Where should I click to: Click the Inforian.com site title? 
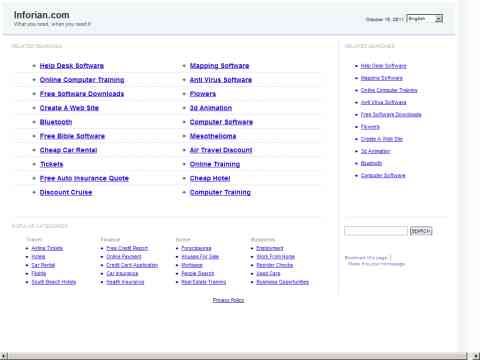pyautogui.click(x=41, y=15)
